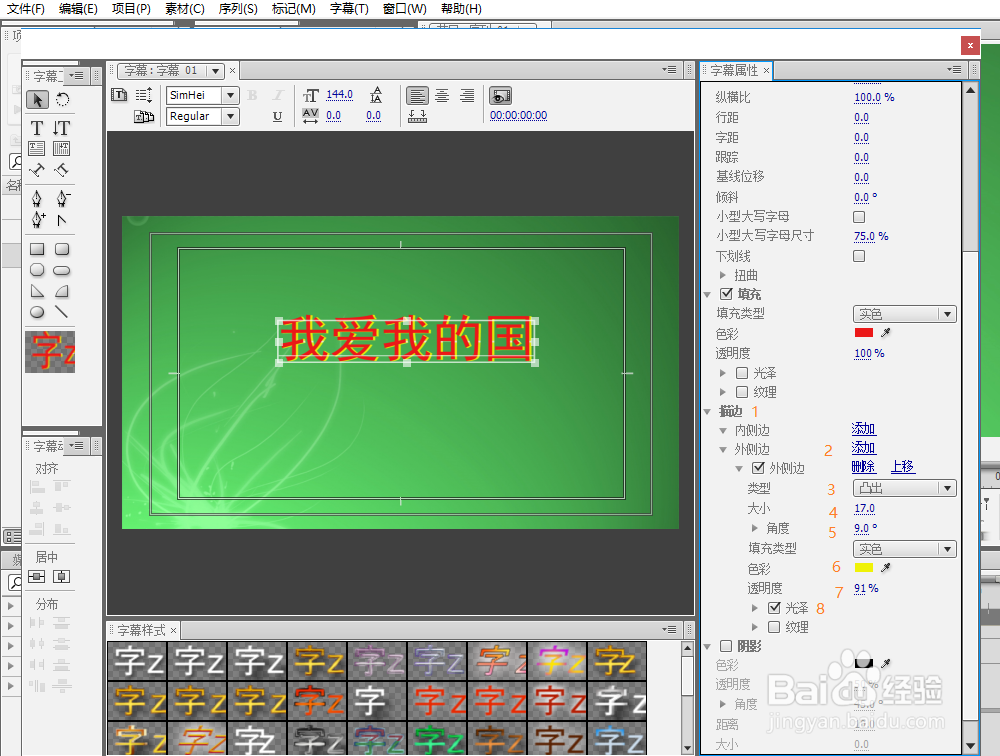Click the New Title Based on Current icon
The image size is (1000, 756).
tap(119, 95)
